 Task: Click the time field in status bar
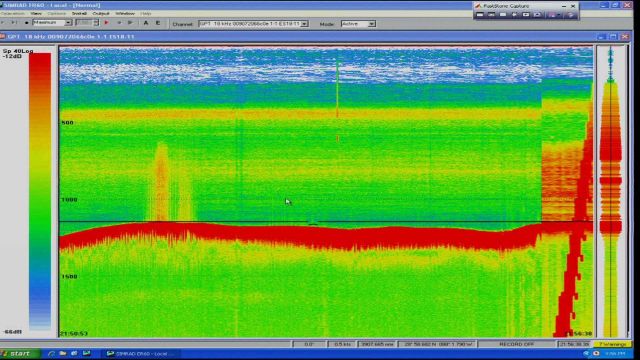575,344
